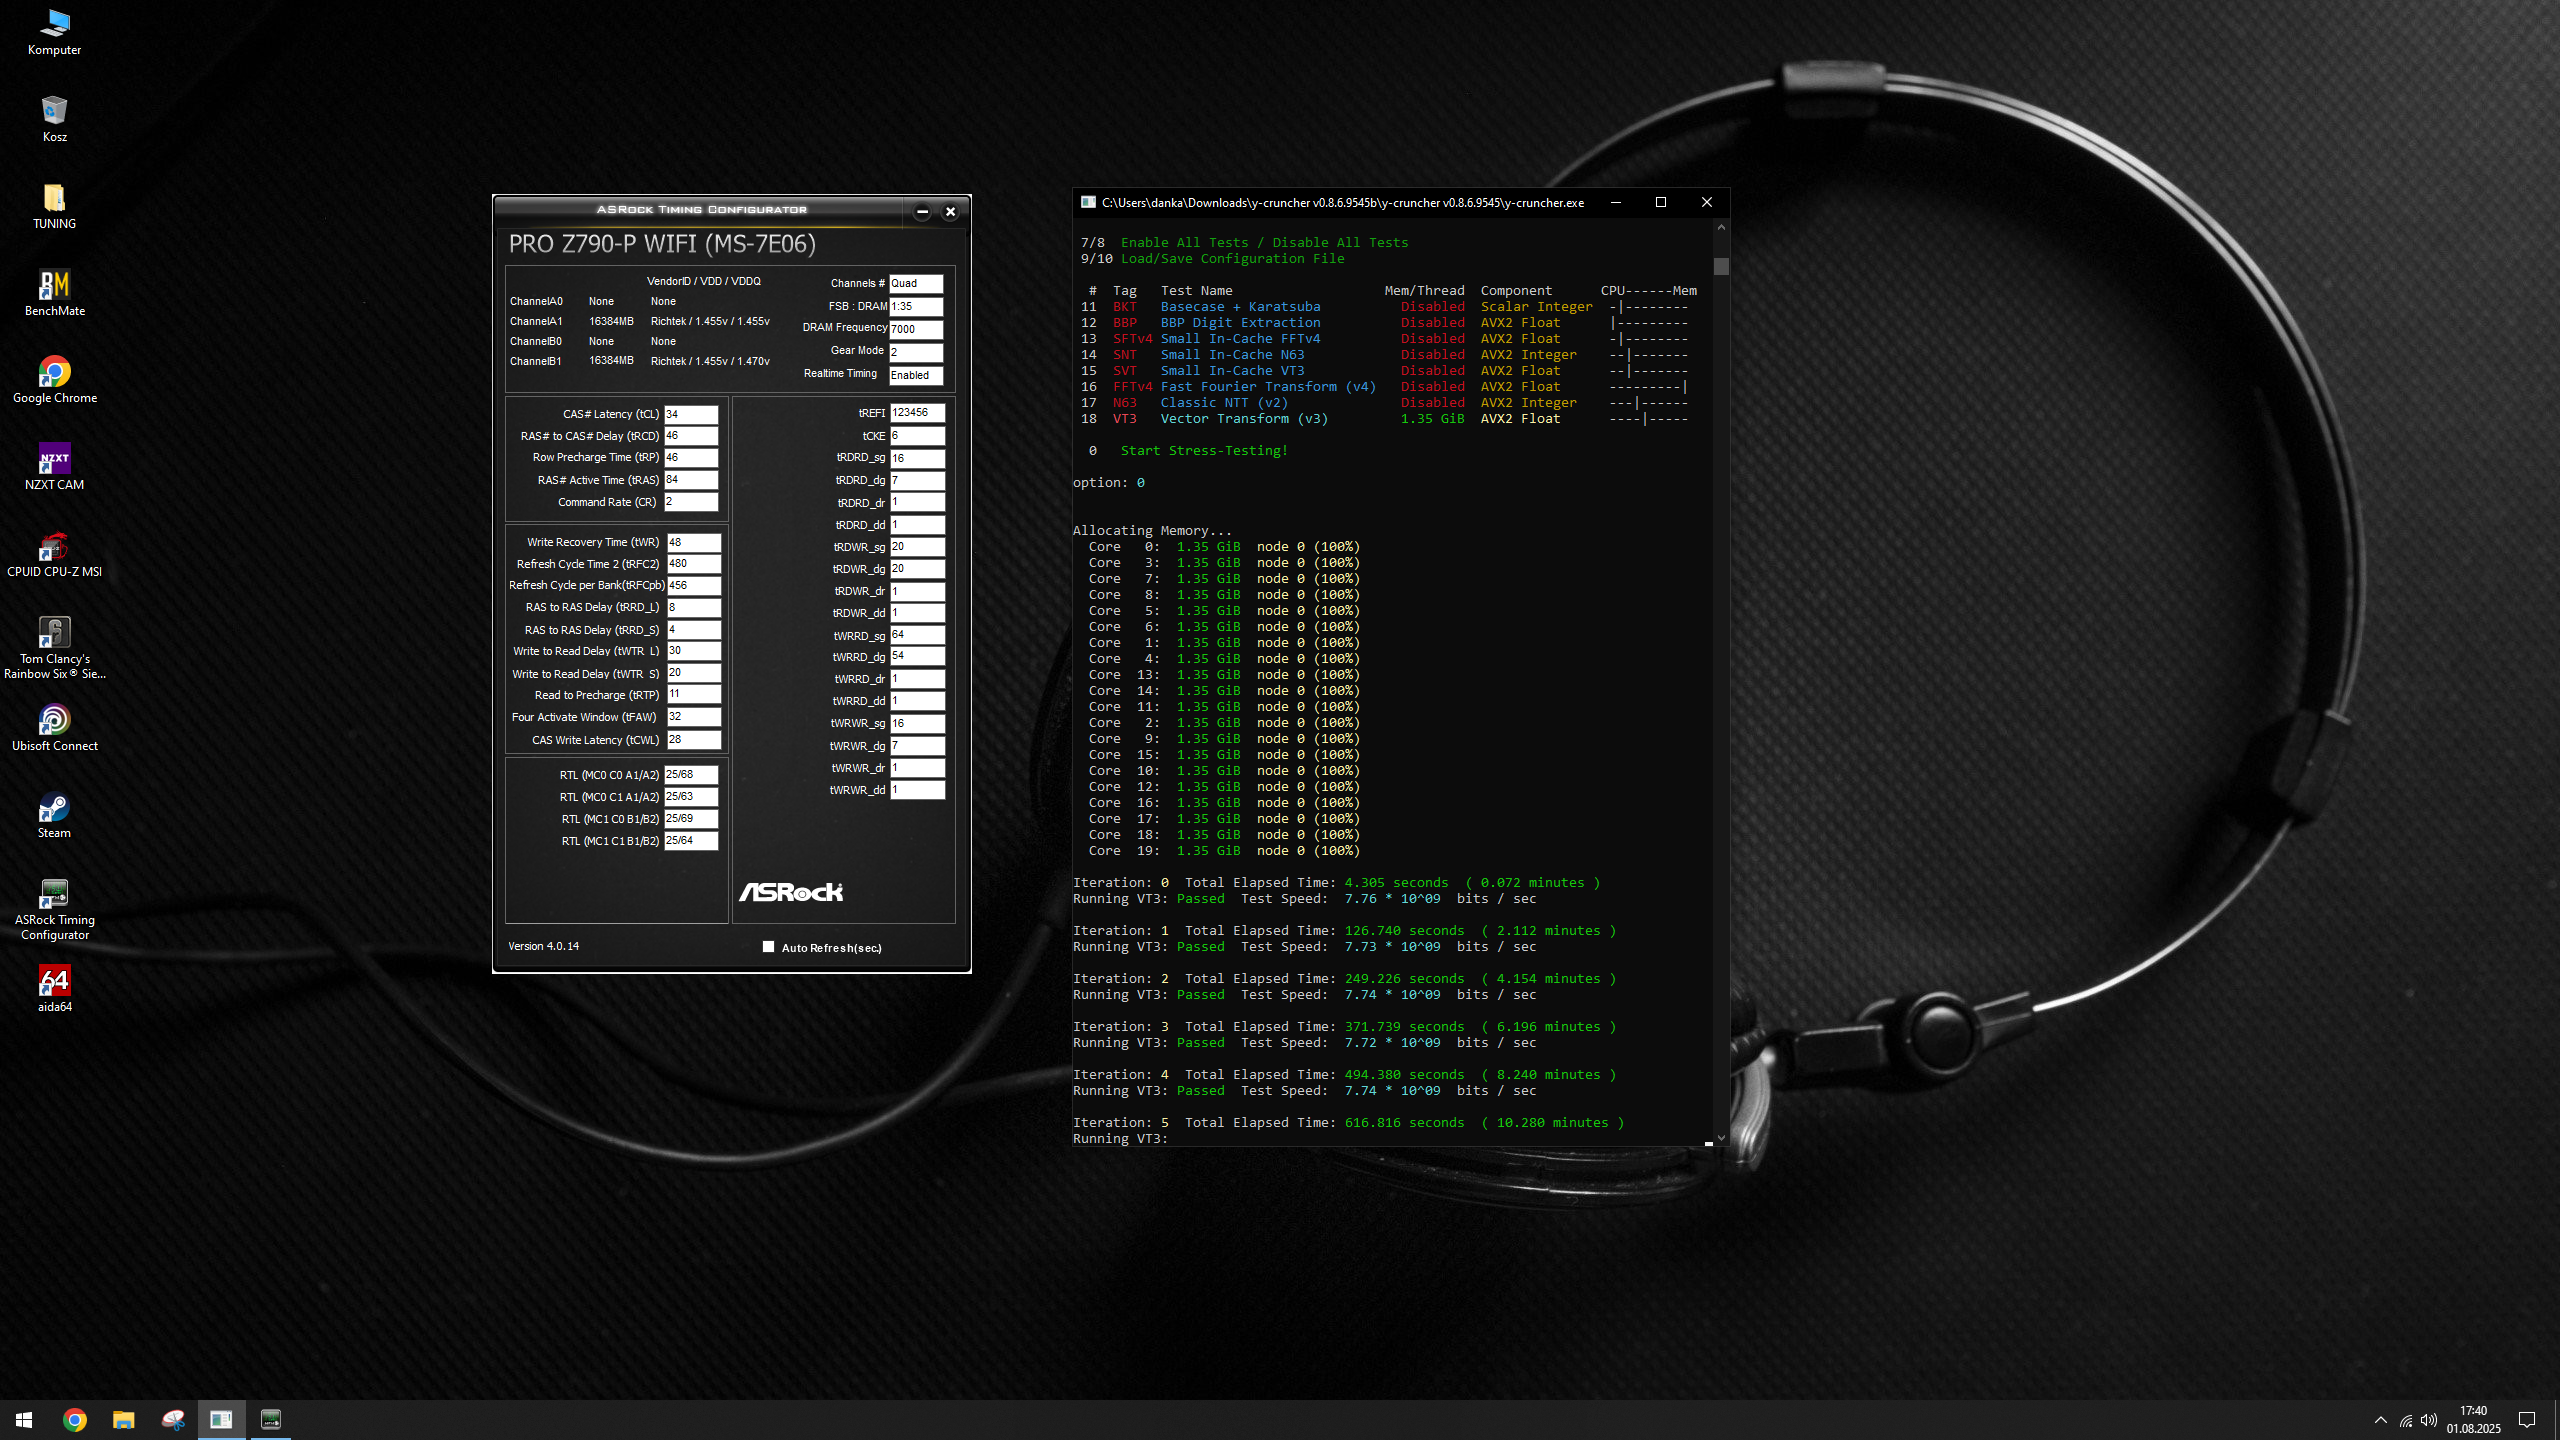Viewport: 2560px width, 1440px height.
Task: Click the scroll-down arrow in the y-cruncher console
Action: point(1721,1137)
